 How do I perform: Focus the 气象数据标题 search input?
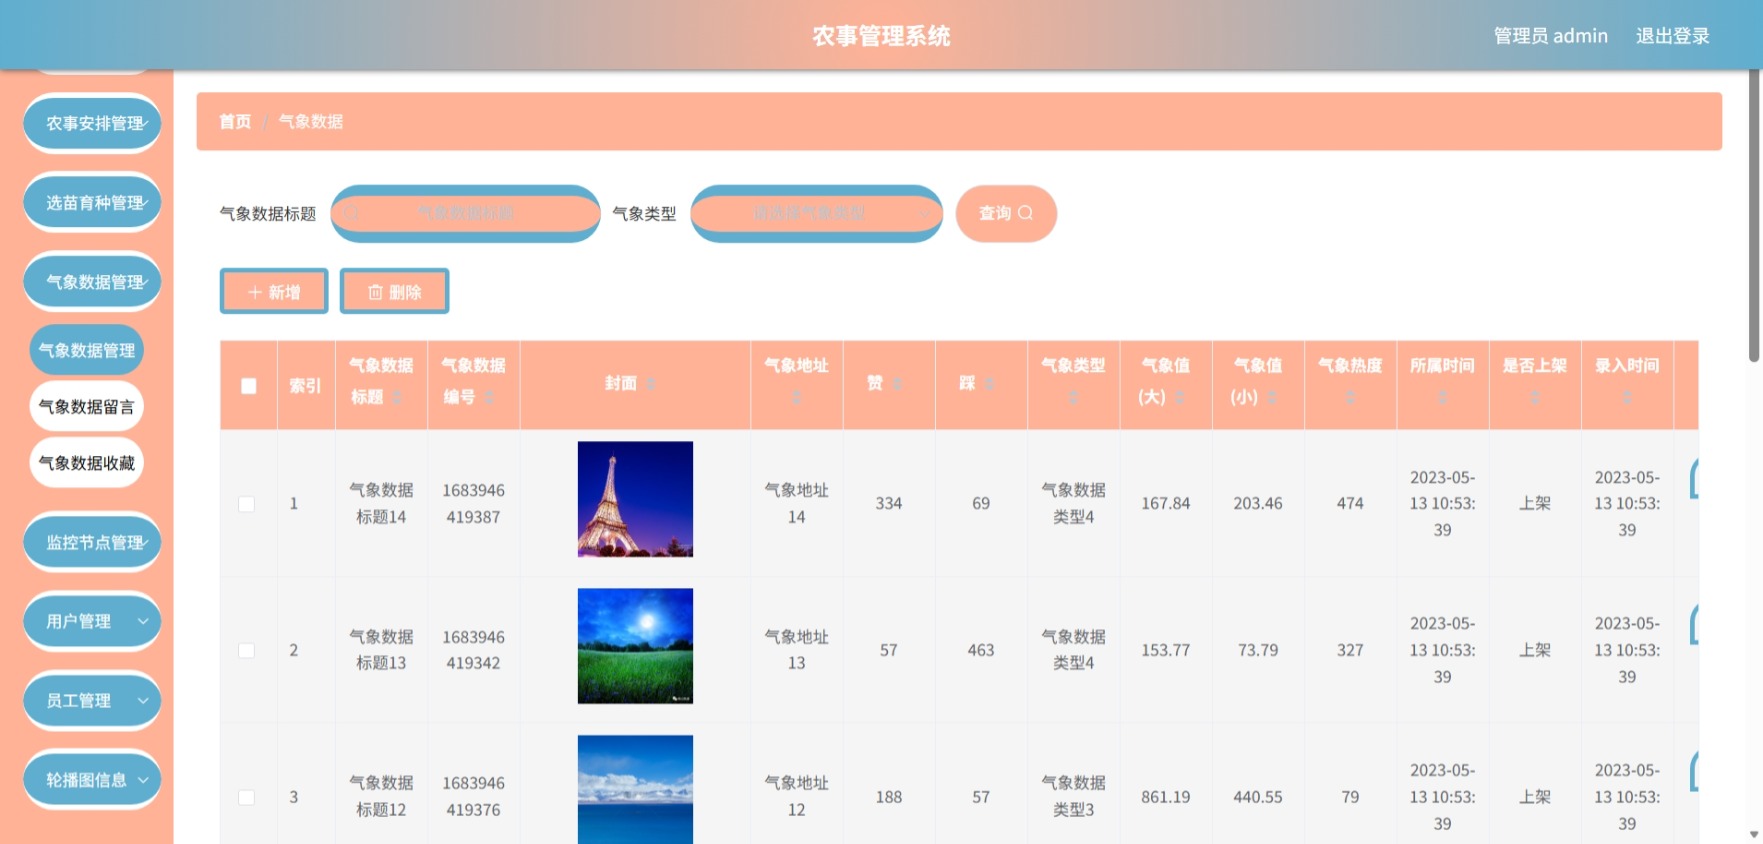pos(465,212)
